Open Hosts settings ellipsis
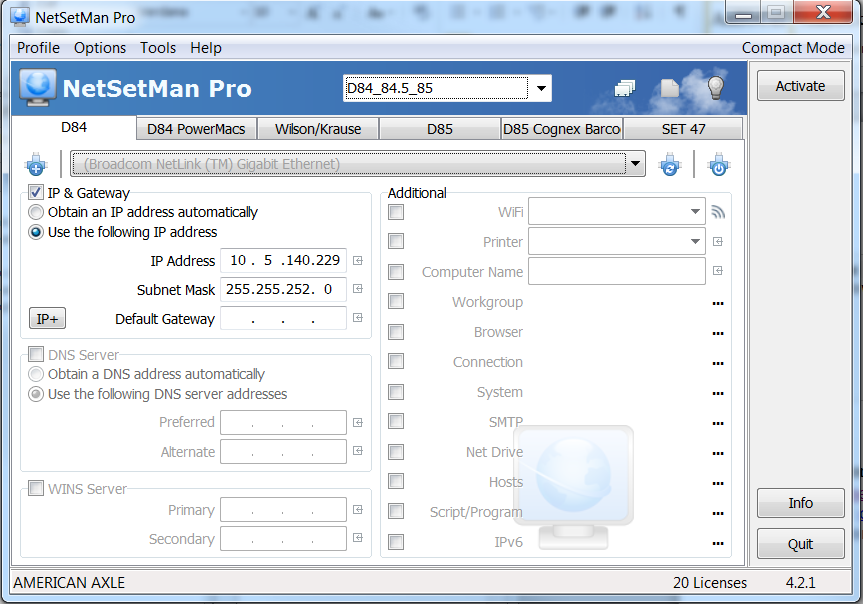Viewport: 863px width, 604px height. pyautogui.click(x=718, y=483)
